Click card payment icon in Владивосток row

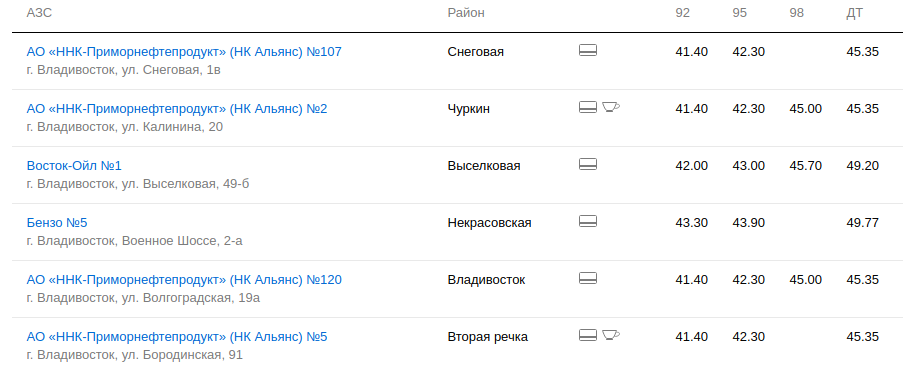(587, 278)
